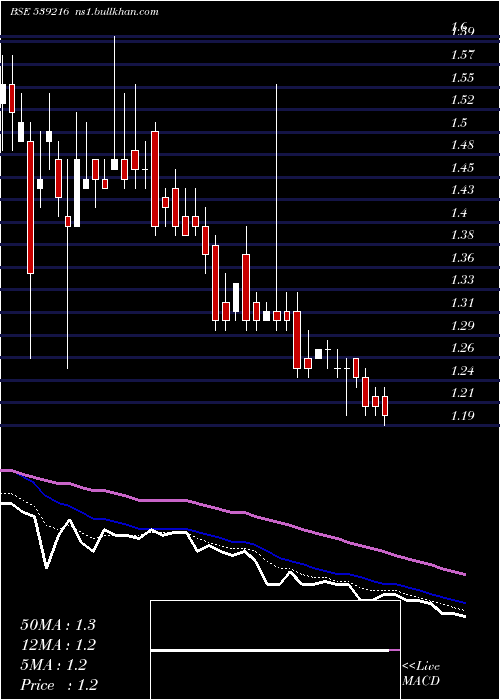Image resolution: width=500 pixels, height=700 pixels.
Task: Click the 12MA : 1.2 reading
Action: 58,644
